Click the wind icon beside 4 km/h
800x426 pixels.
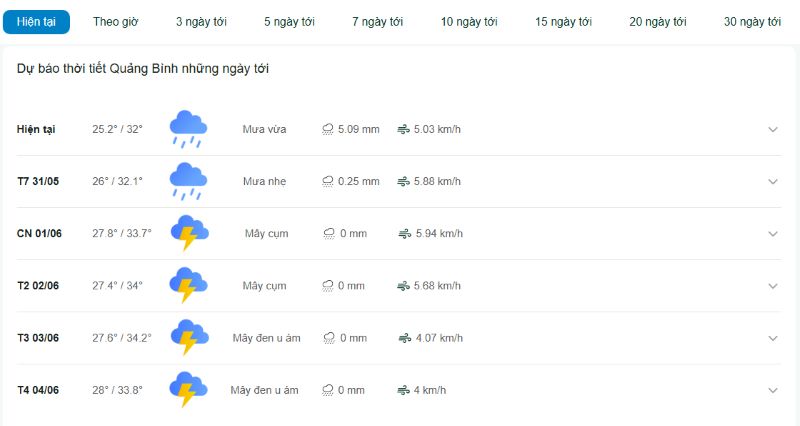(x=404, y=390)
